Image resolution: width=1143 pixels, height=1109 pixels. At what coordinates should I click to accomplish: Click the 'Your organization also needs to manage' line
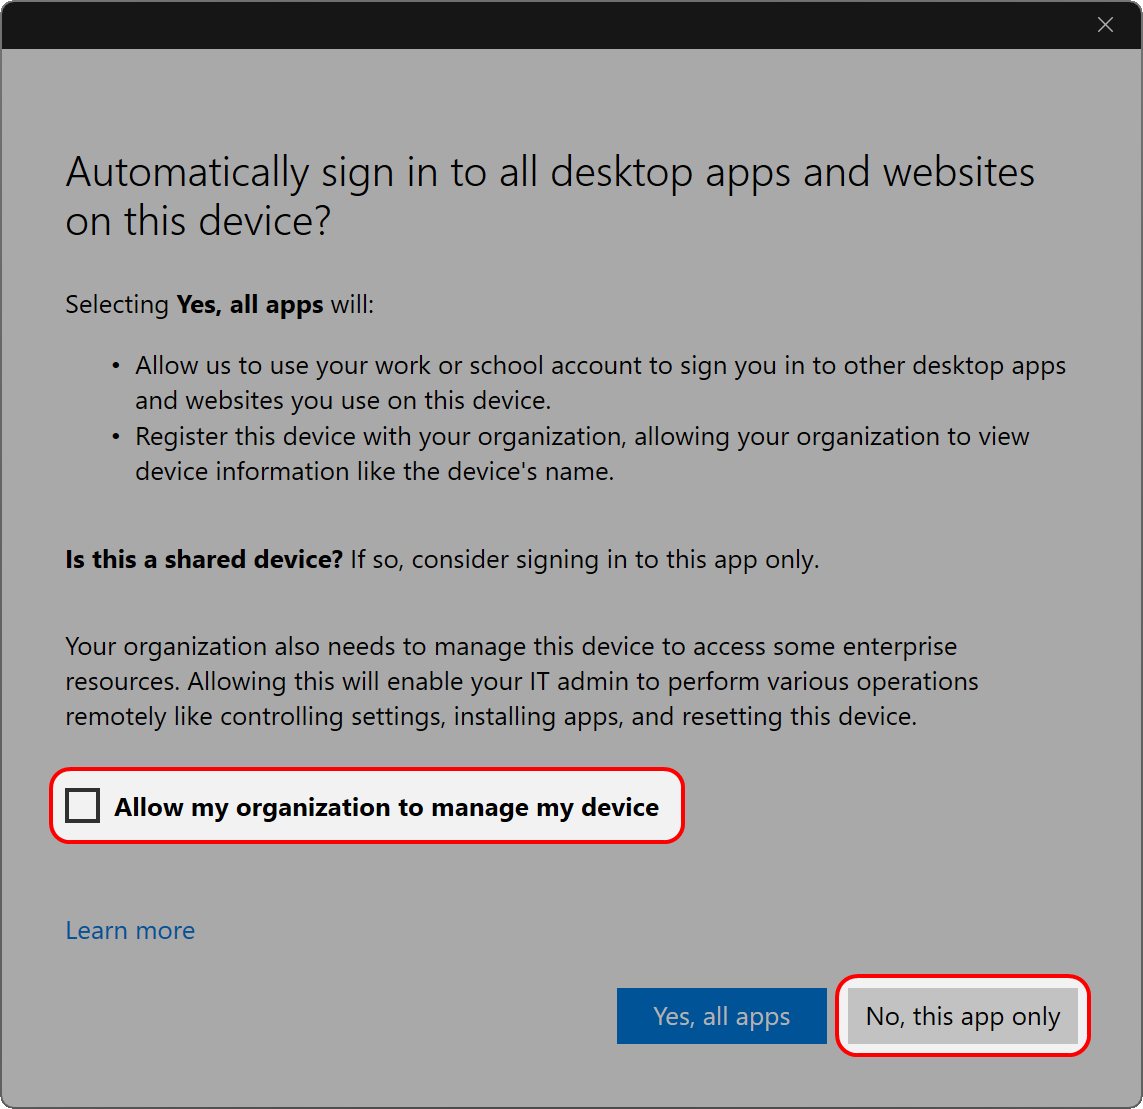[x=510, y=647]
